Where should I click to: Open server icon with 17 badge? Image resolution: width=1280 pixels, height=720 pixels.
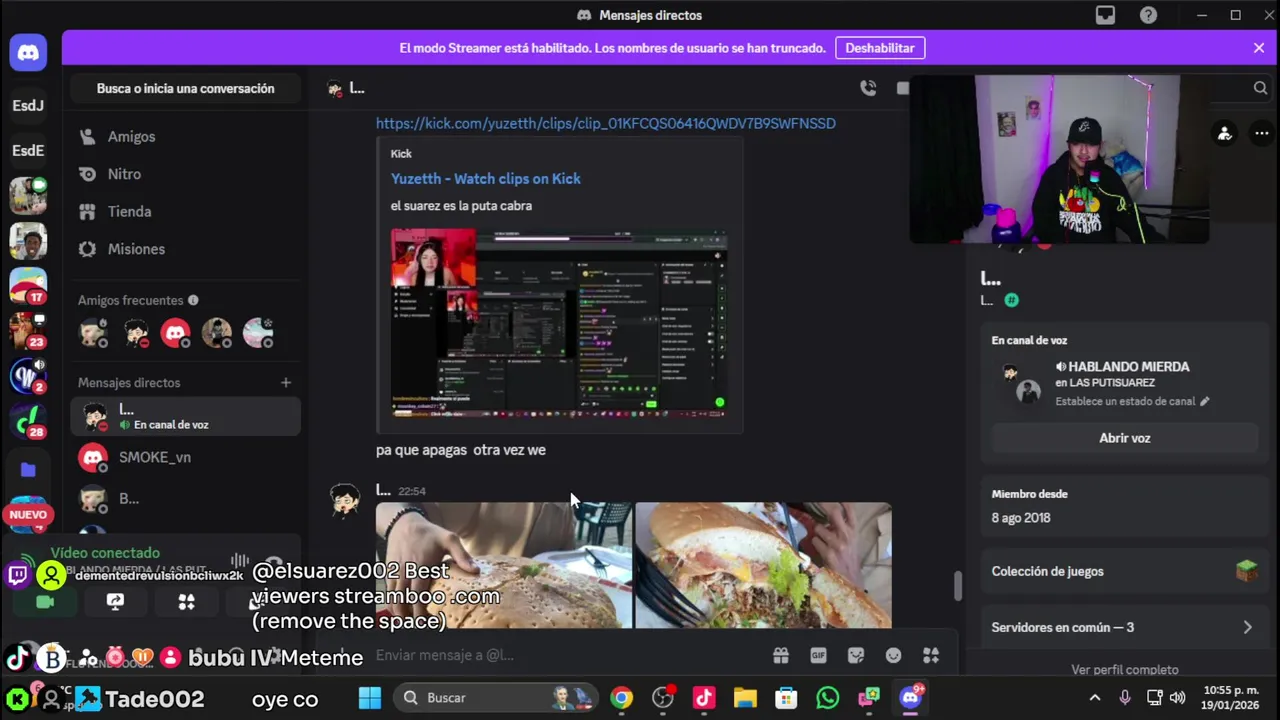tap(28, 286)
